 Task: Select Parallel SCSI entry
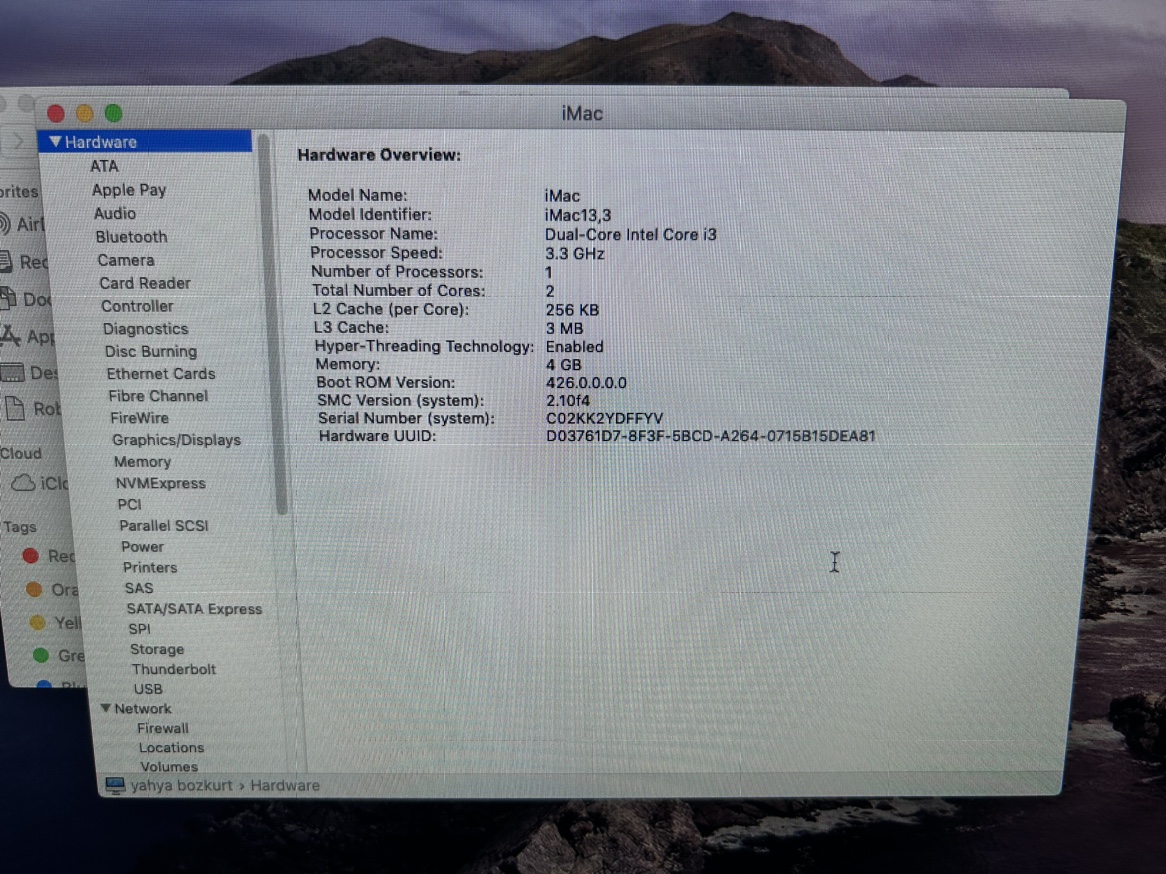pyautogui.click(x=164, y=525)
